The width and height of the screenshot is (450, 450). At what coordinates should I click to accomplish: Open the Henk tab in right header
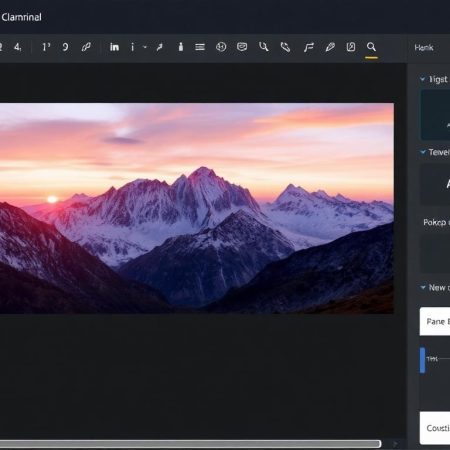pyautogui.click(x=424, y=47)
